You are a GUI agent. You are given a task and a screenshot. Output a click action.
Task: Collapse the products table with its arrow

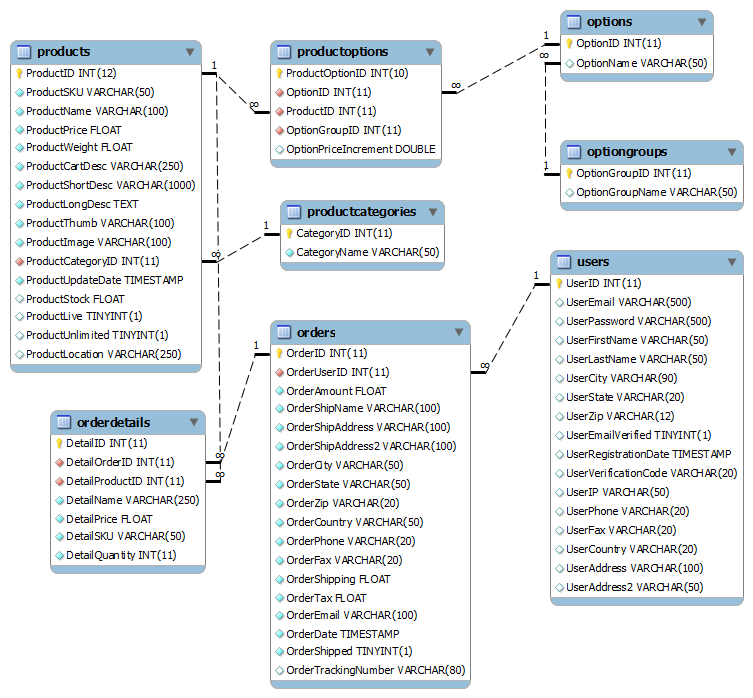(x=189, y=52)
